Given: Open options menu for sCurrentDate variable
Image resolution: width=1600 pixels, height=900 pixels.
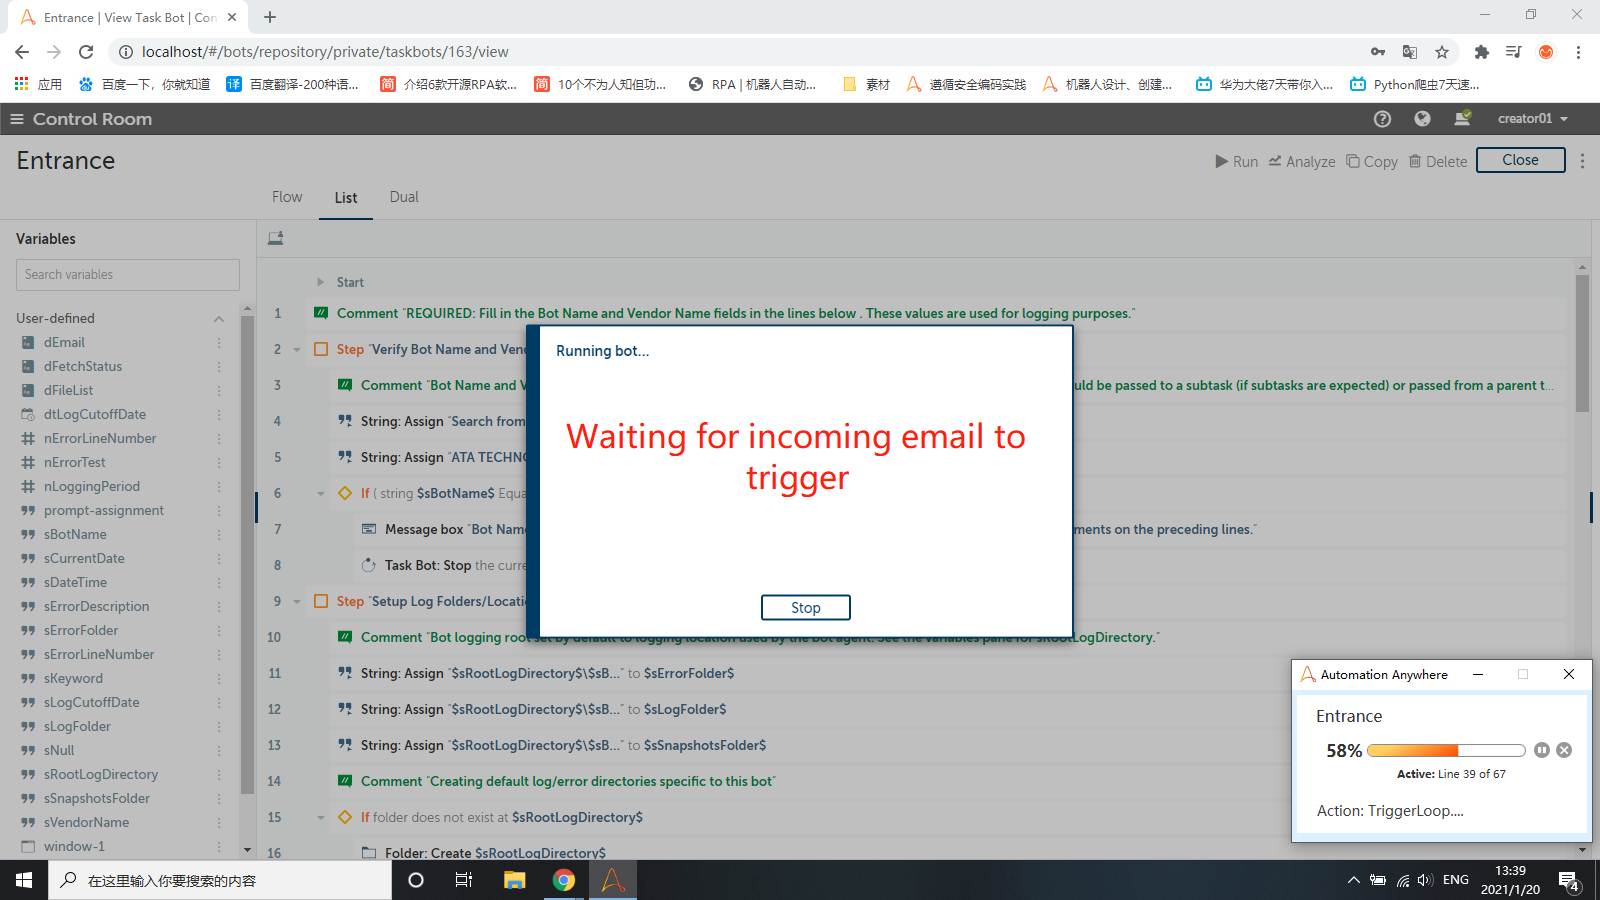Looking at the screenshot, I should 219,559.
